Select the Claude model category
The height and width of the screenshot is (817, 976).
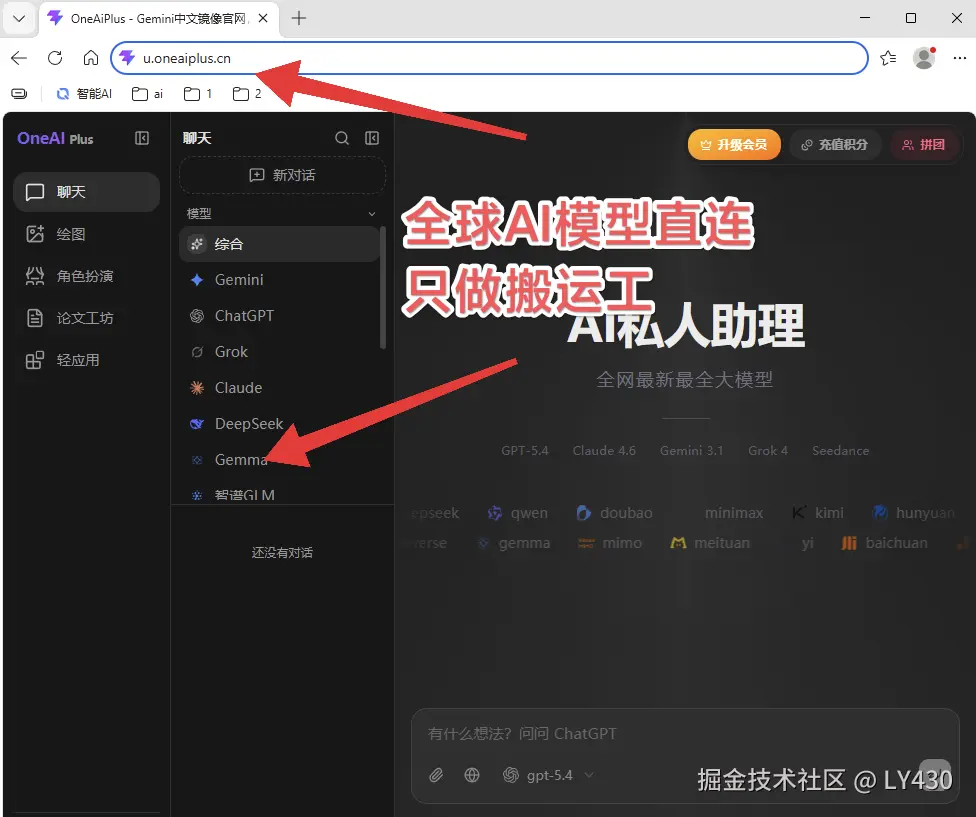[279, 388]
